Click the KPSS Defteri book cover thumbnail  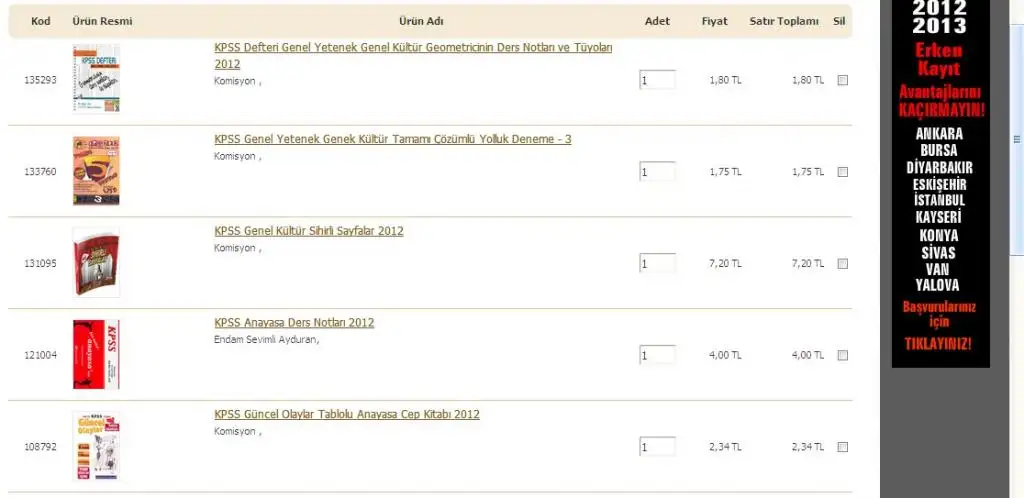coord(96,79)
